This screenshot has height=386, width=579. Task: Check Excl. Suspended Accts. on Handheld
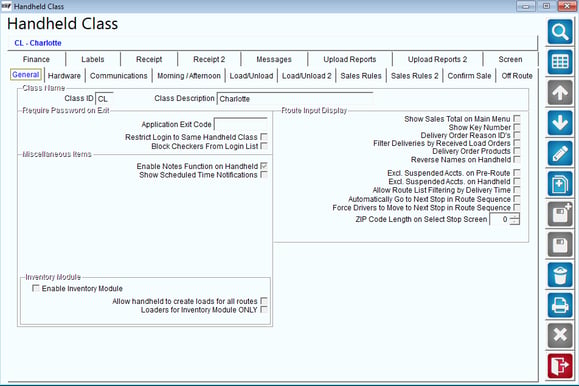(x=517, y=181)
